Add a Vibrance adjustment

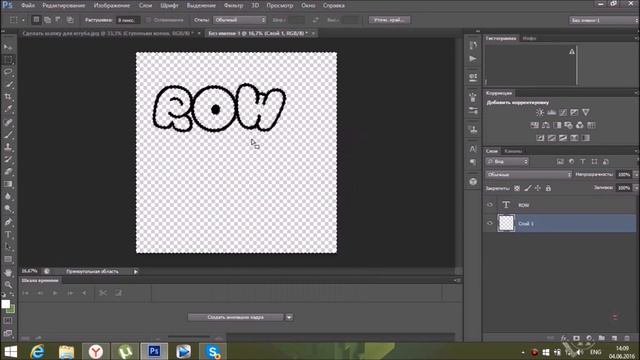(586, 112)
